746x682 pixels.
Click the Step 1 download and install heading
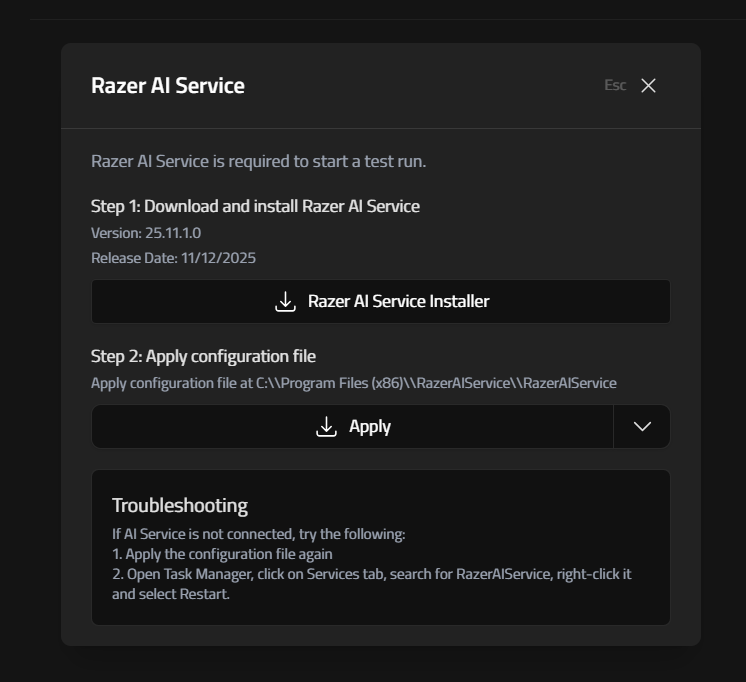pyautogui.click(x=255, y=207)
